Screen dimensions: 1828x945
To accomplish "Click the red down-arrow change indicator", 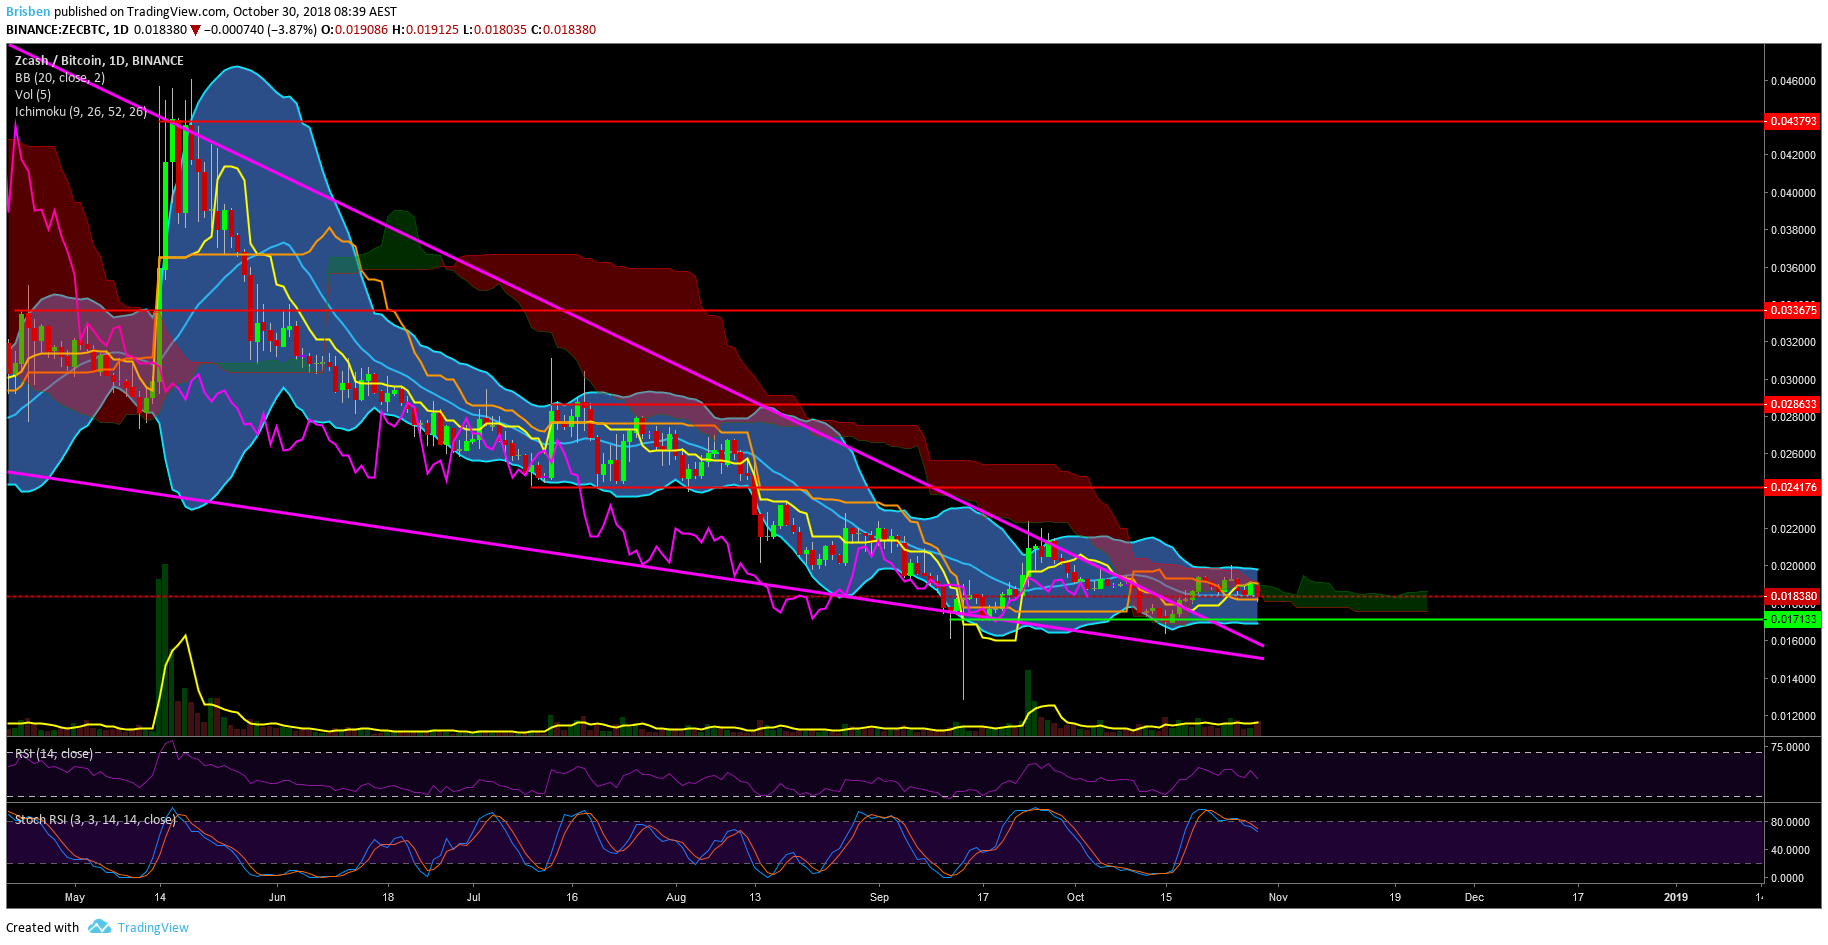I will (x=196, y=30).
